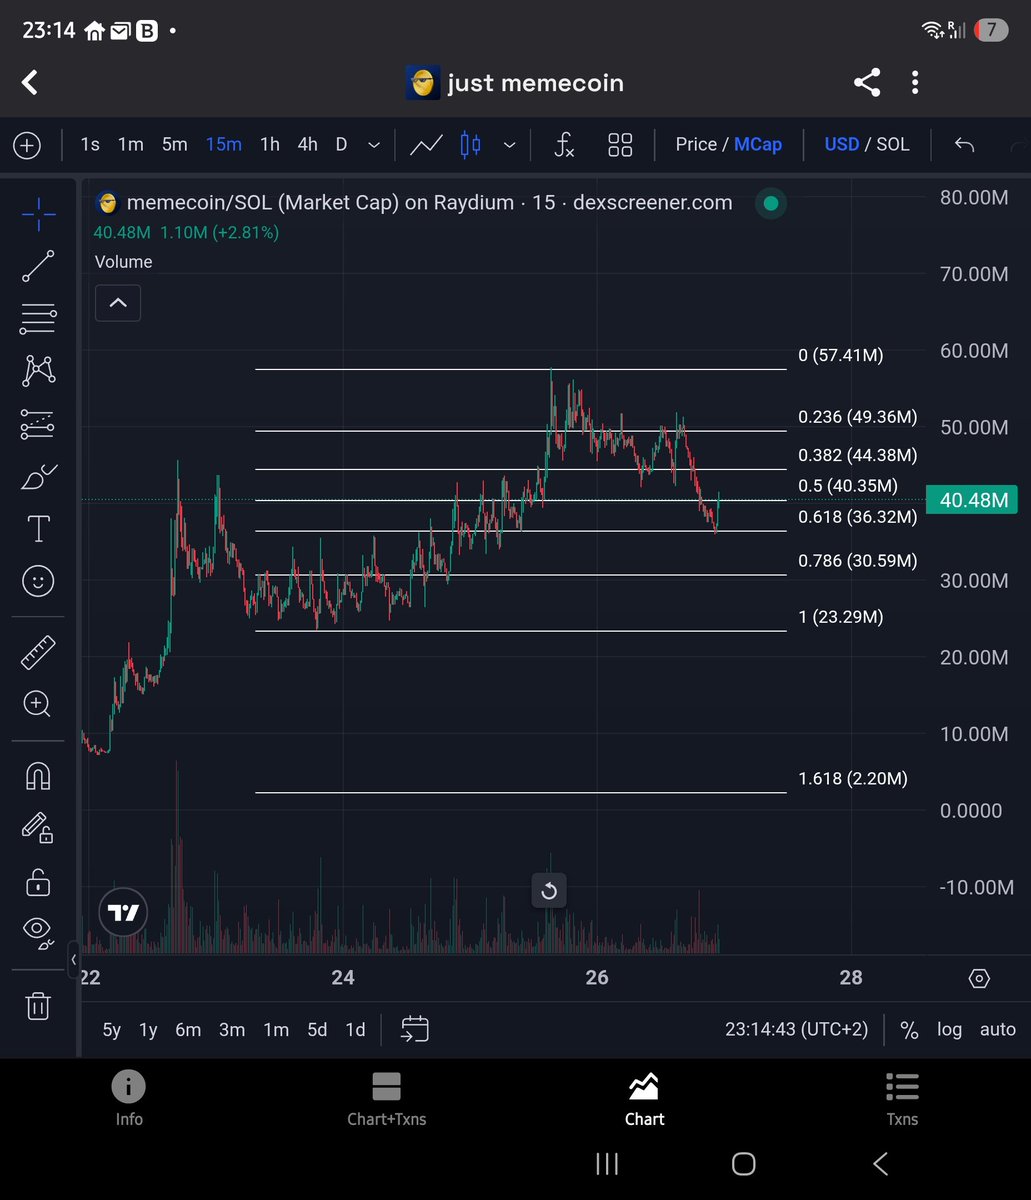Select the crosshair cursor tool
Image resolution: width=1031 pixels, height=1200 pixels.
[37, 212]
